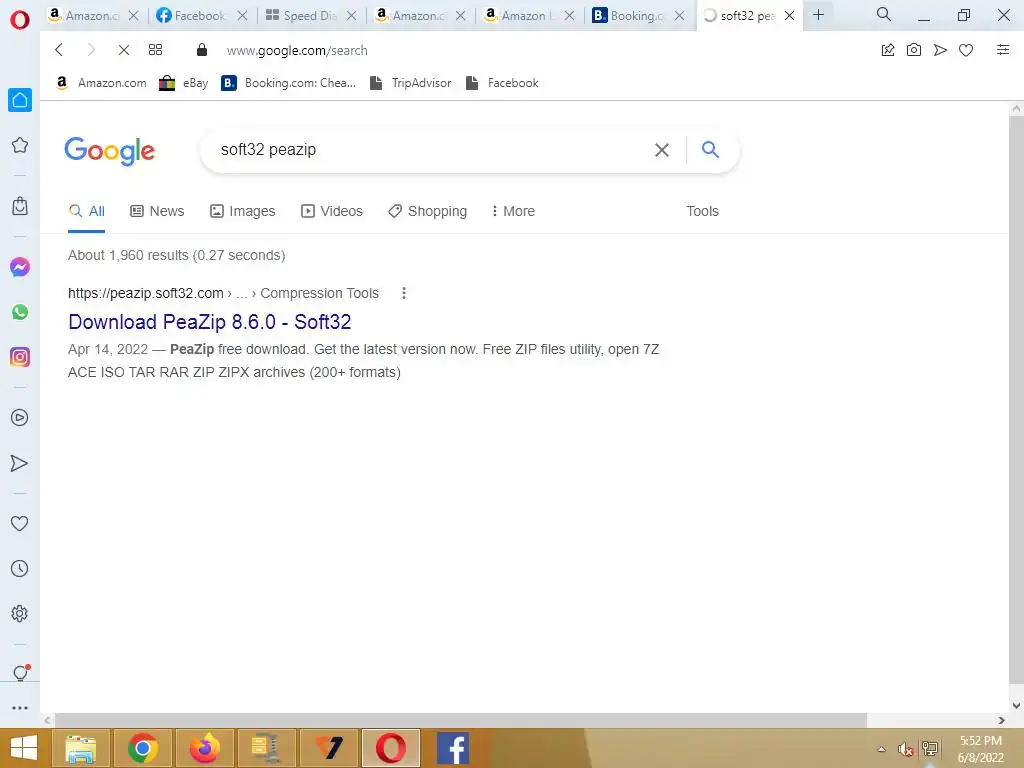Click the padlock site security icon
1024x768 pixels.
tap(202, 50)
